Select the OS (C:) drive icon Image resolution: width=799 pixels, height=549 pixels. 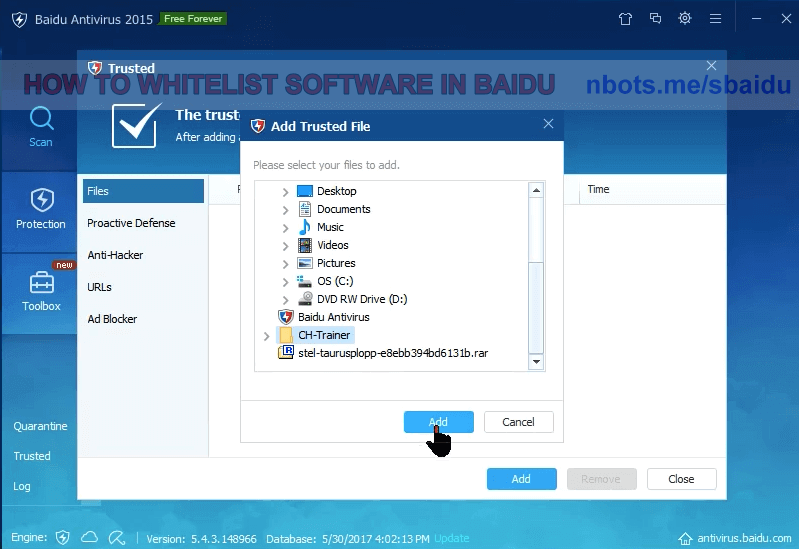304,281
